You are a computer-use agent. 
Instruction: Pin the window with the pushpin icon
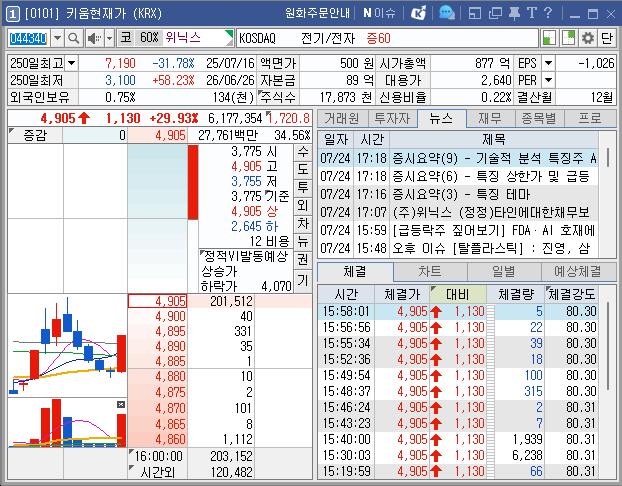coord(514,14)
